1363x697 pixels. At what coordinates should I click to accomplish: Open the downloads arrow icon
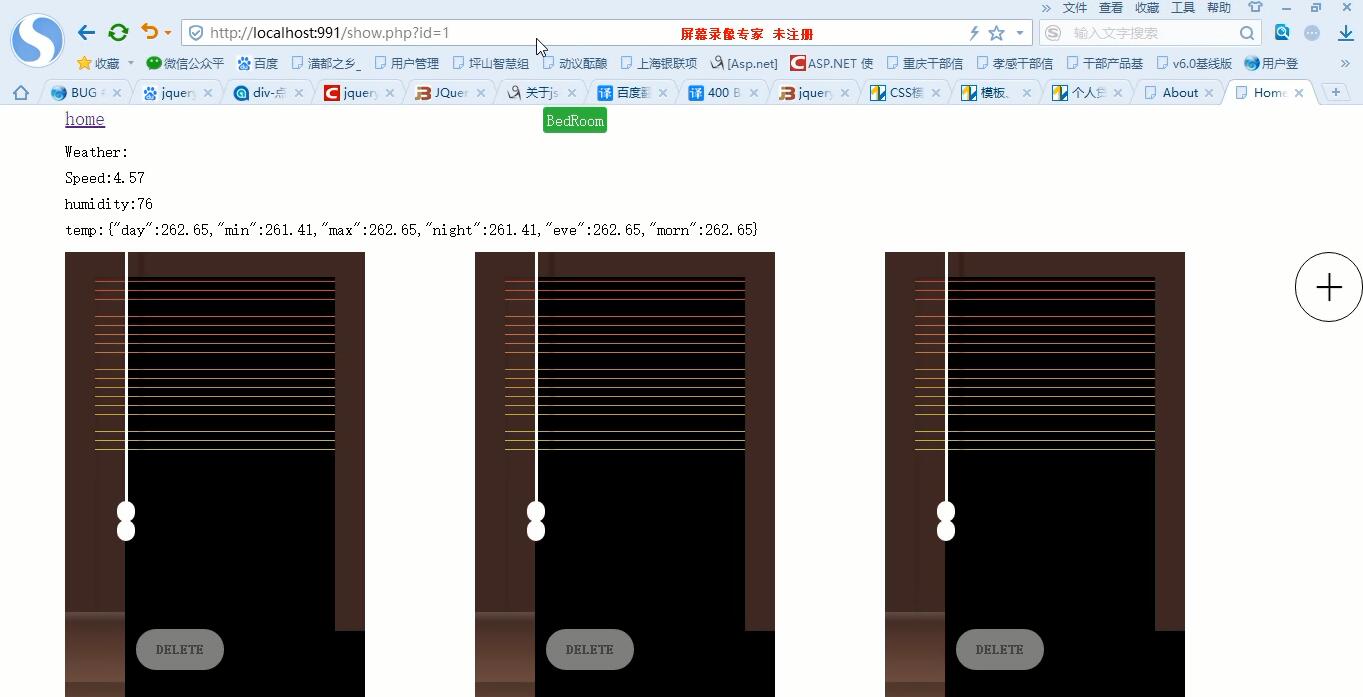coord(1345,33)
